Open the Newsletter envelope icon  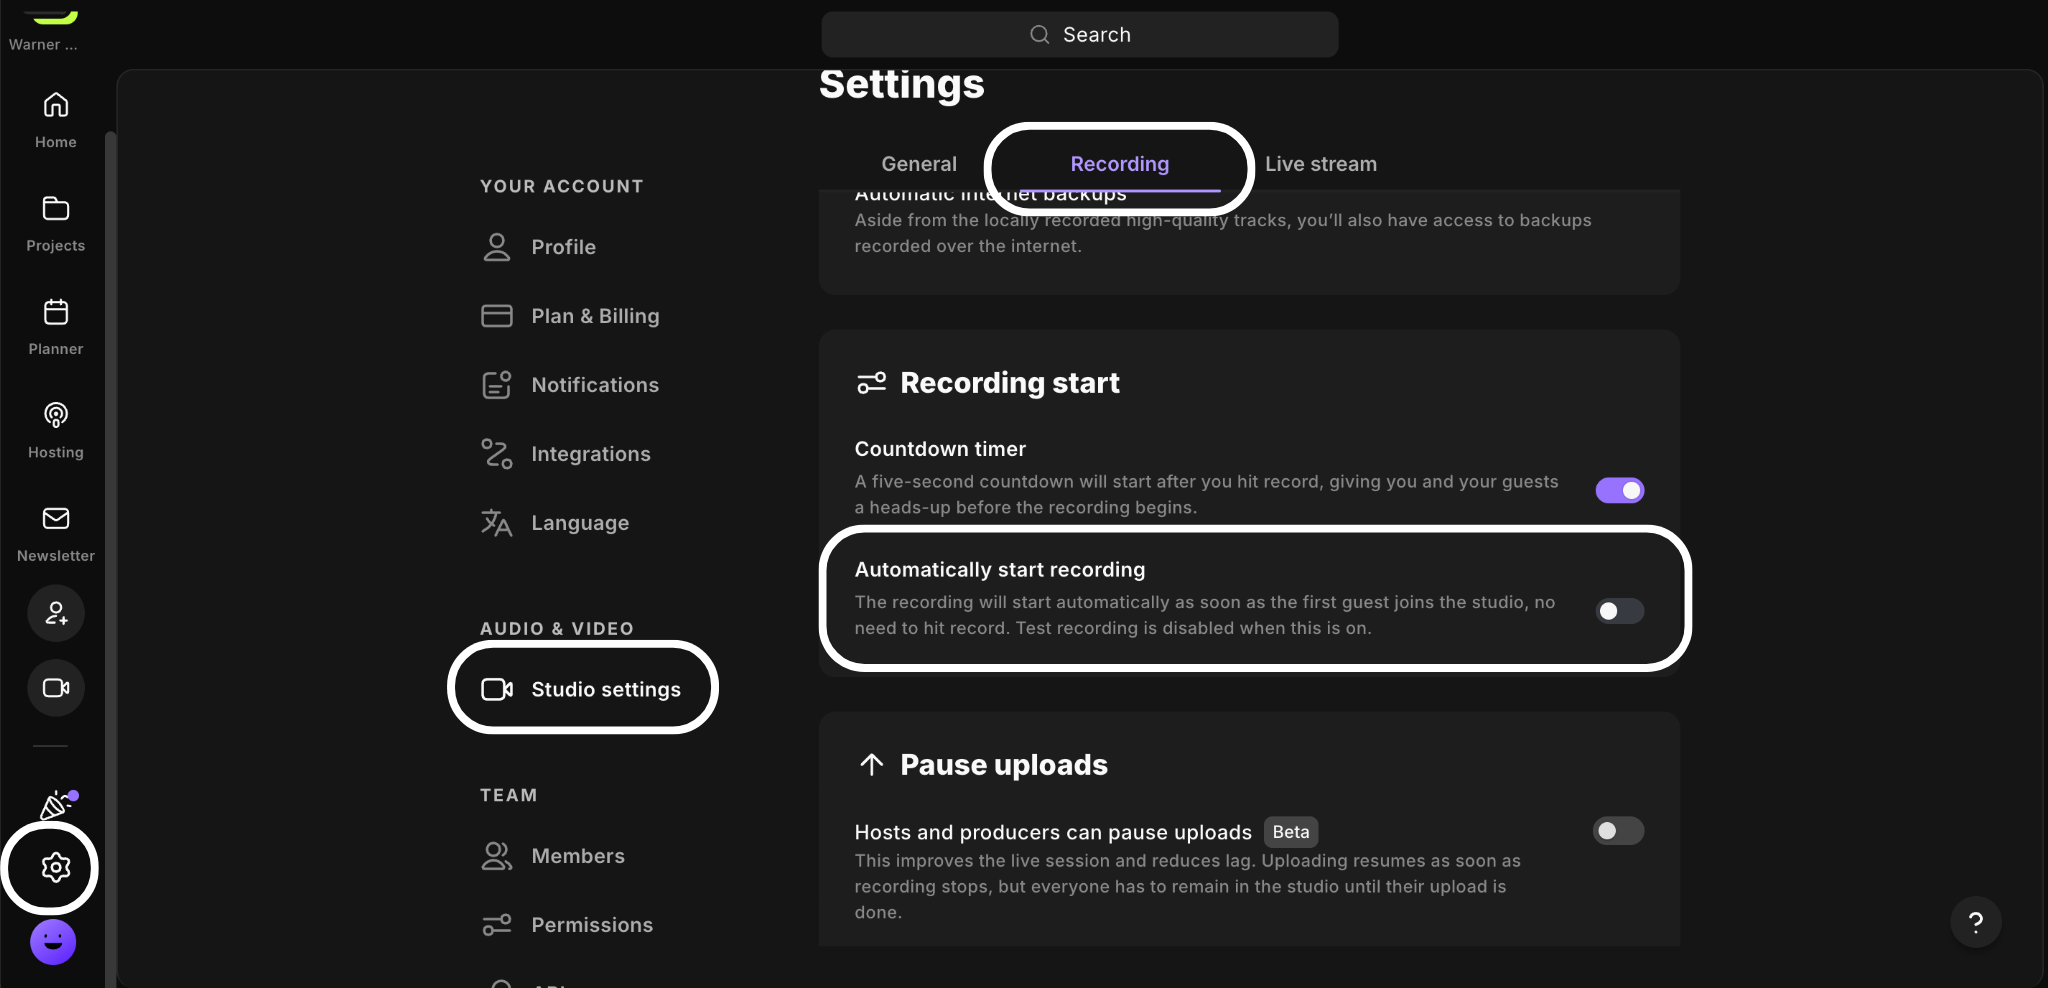[x=56, y=518]
